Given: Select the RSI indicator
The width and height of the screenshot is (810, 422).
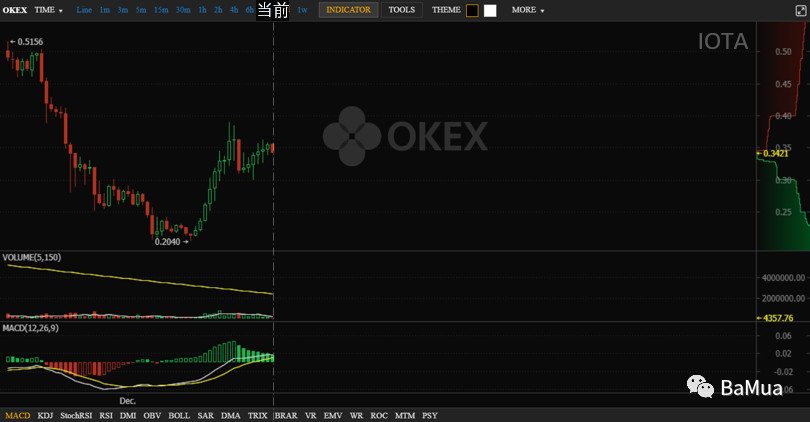Looking at the screenshot, I should point(106,415).
